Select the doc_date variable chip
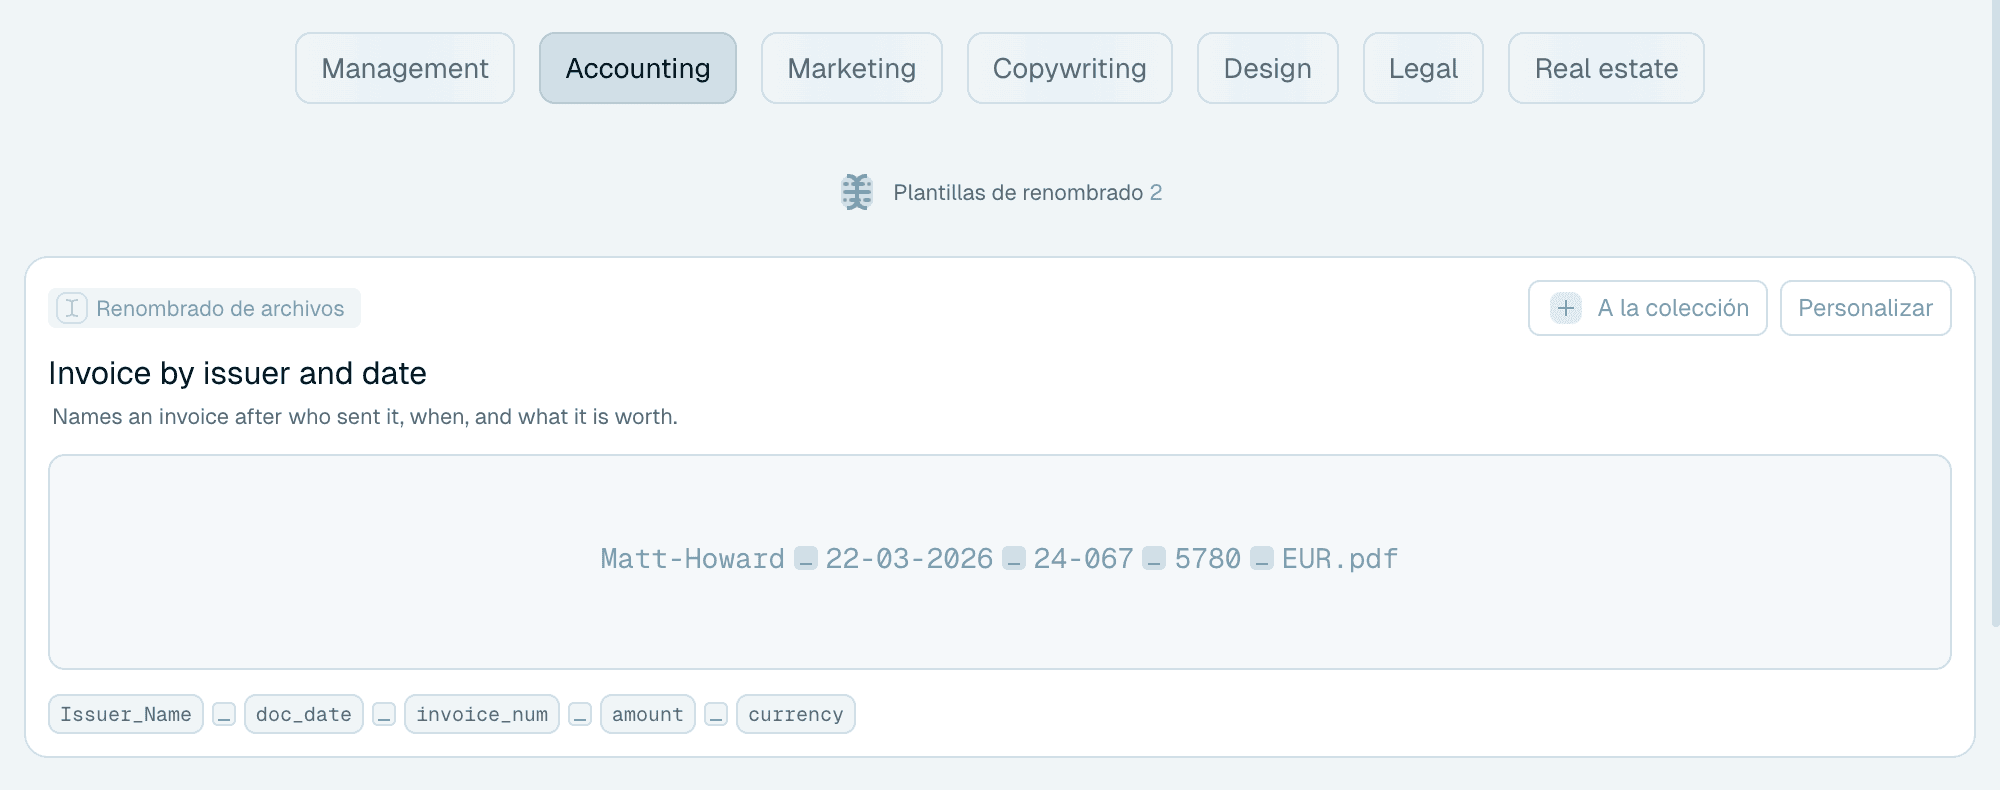The width and height of the screenshot is (2000, 790). coord(304,714)
